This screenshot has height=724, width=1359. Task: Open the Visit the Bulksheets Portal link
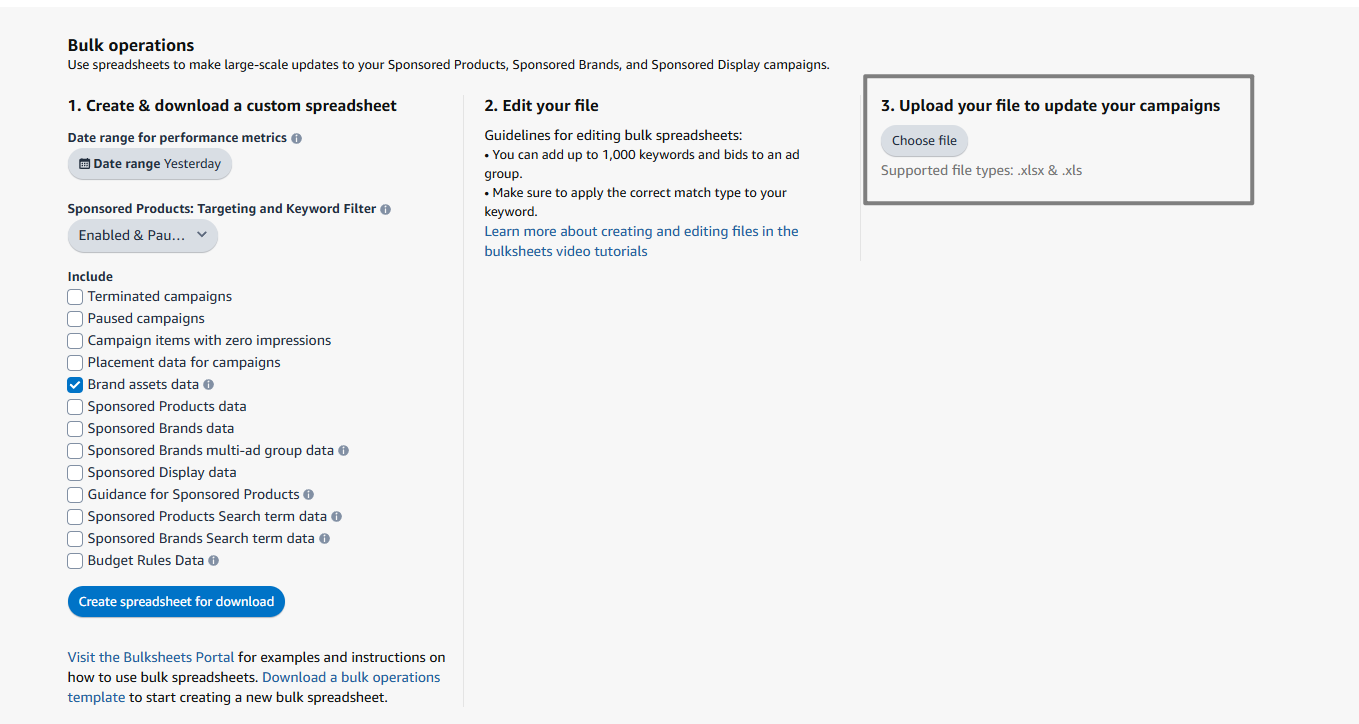[150, 657]
